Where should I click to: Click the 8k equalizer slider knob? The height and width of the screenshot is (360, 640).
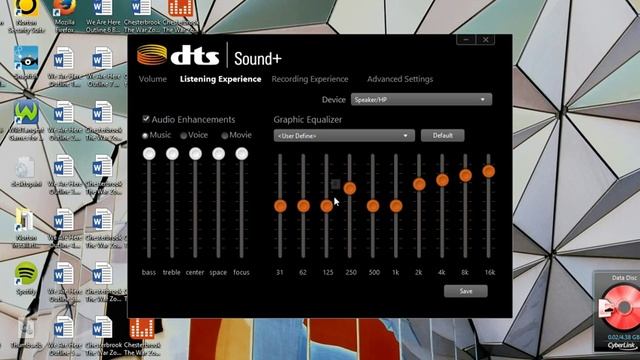coord(465,176)
